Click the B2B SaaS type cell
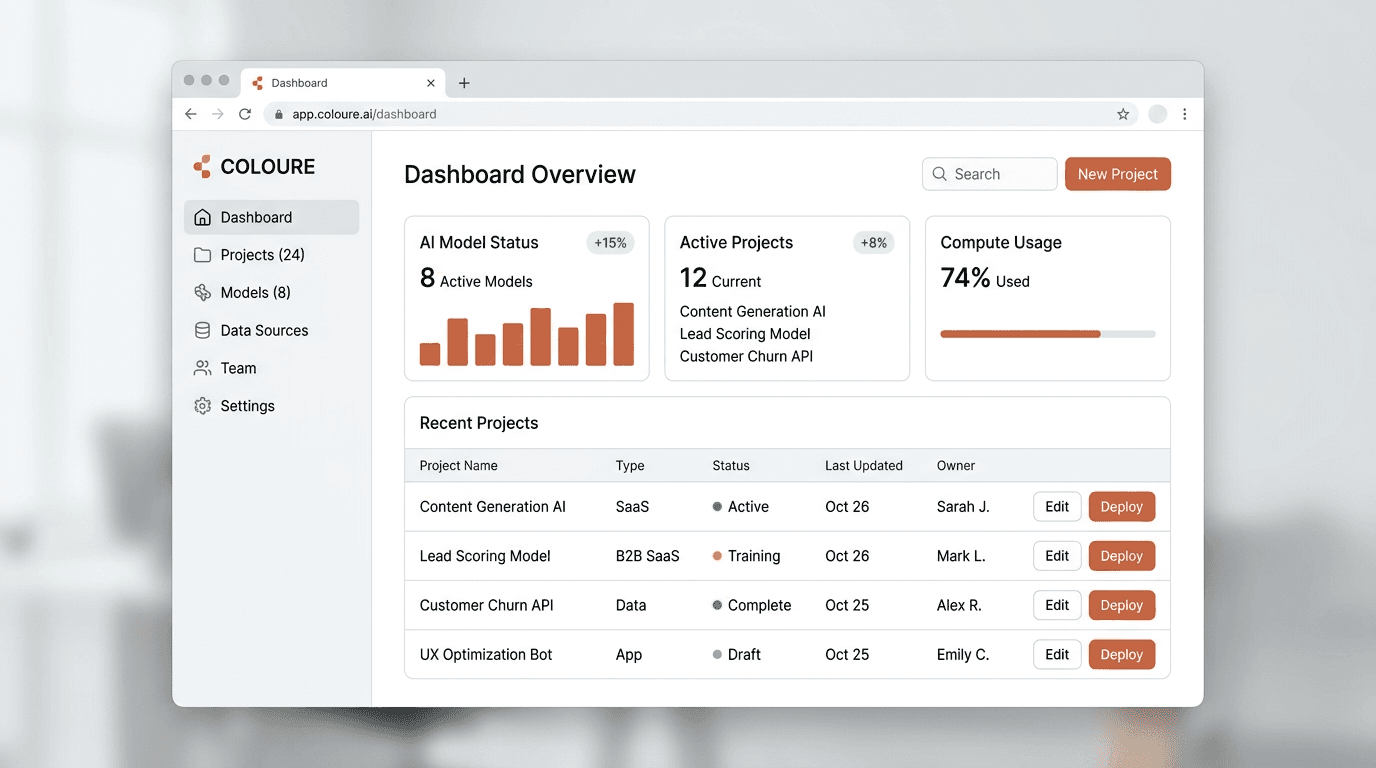Screen dimensions: 1376x768 pyautogui.click(x=648, y=556)
